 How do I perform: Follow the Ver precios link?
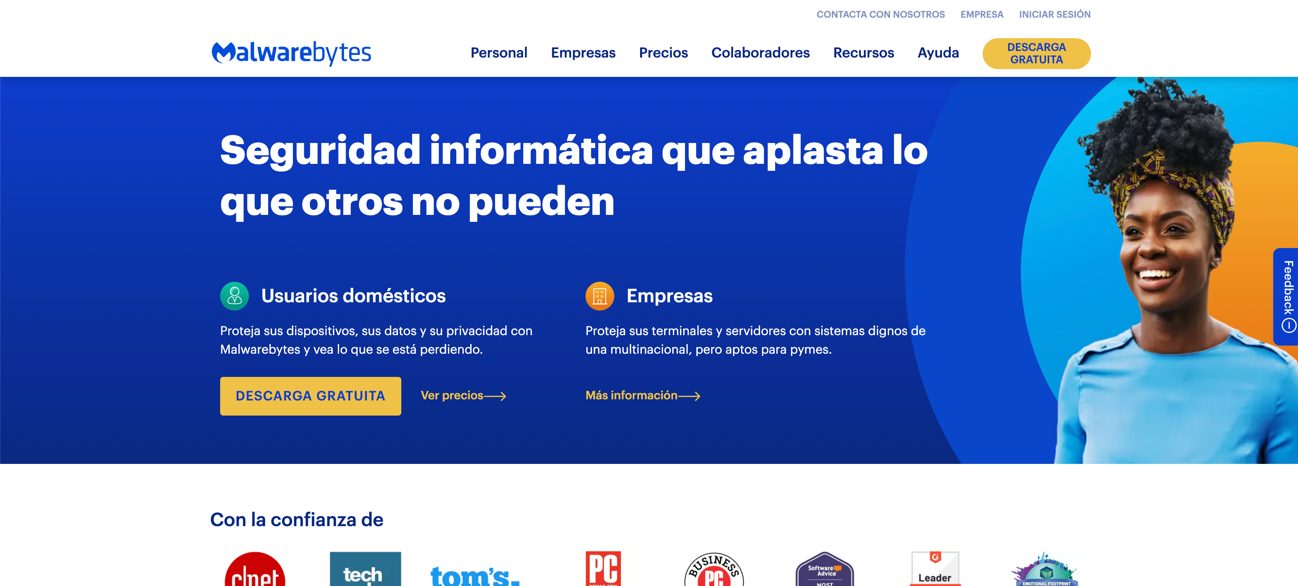point(463,396)
